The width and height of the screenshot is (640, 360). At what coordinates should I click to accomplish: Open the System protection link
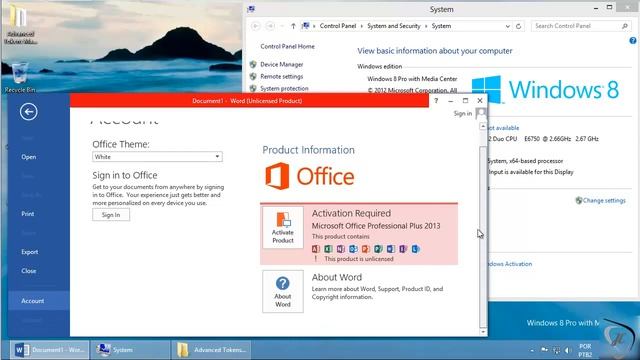pyautogui.click(x=284, y=88)
